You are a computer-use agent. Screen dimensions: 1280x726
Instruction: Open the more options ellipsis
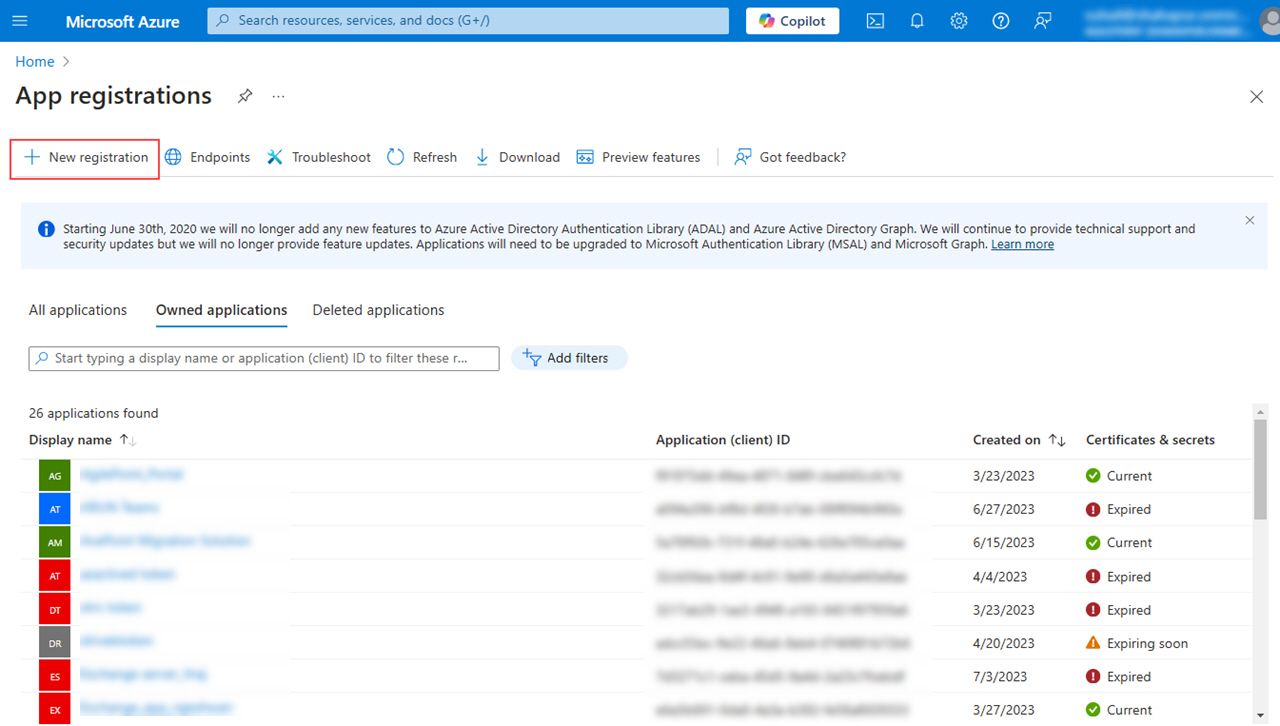[278, 96]
